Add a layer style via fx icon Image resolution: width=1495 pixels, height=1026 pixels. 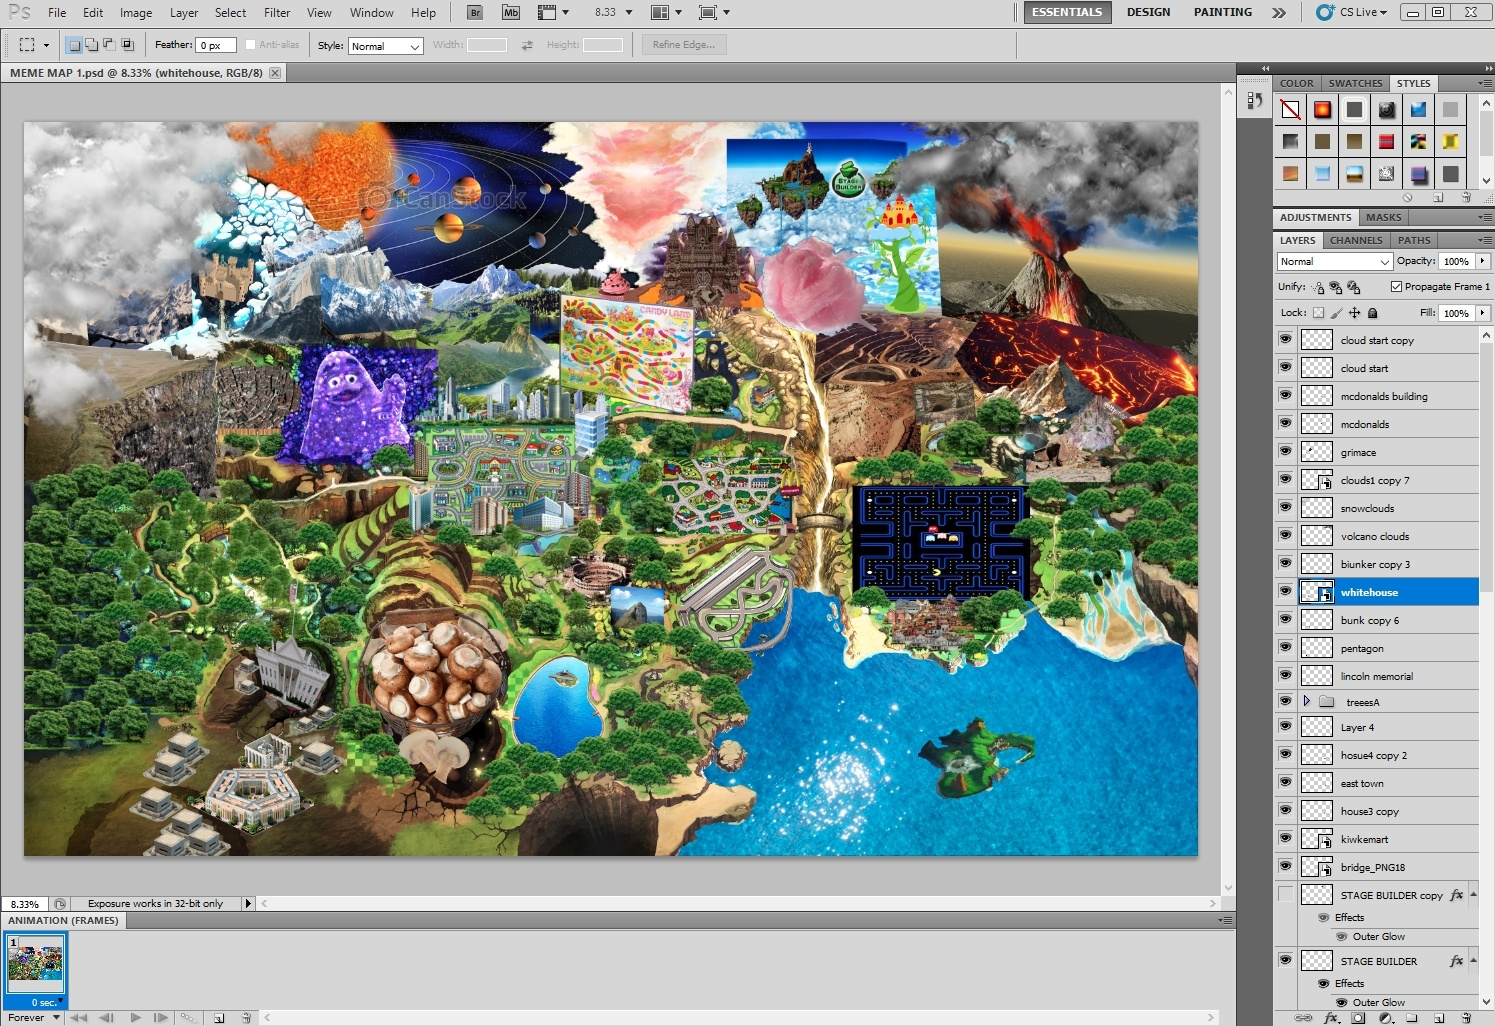click(1331, 1018)
